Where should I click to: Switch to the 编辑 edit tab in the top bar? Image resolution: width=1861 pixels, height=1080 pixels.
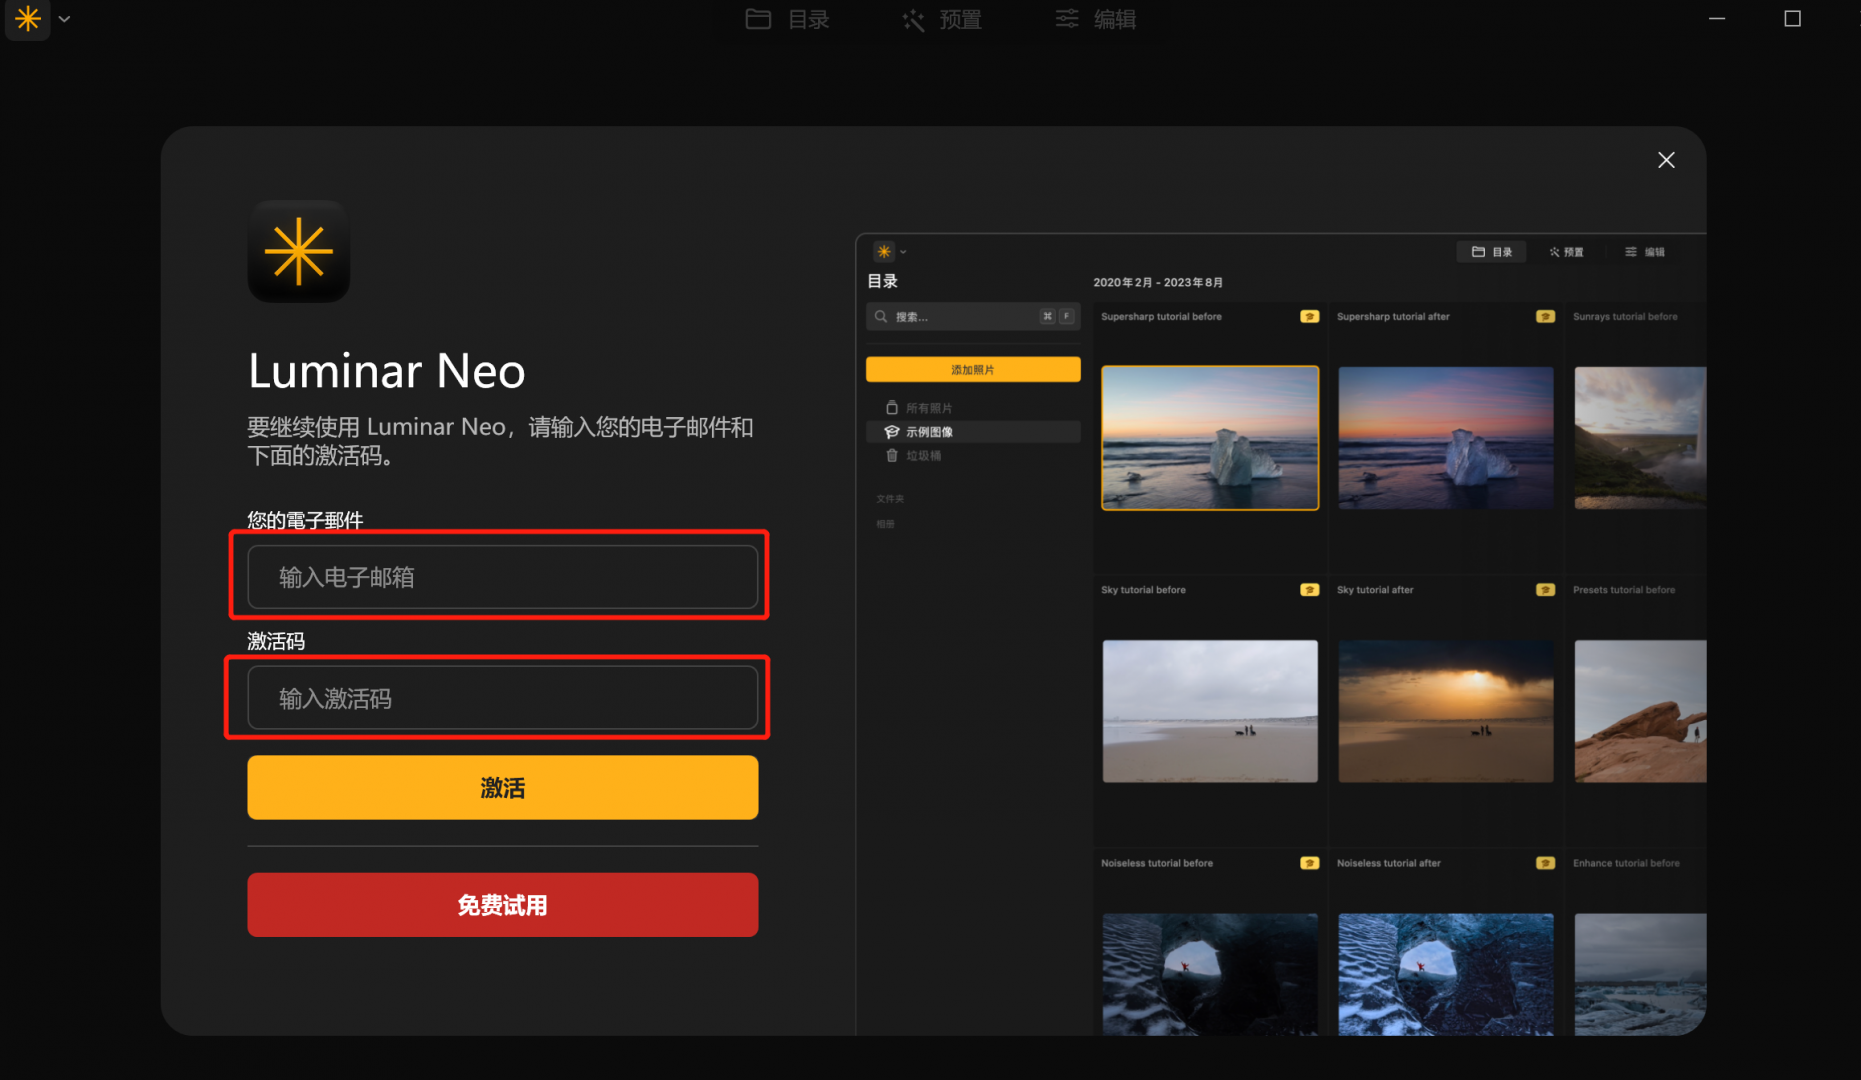1096,19
